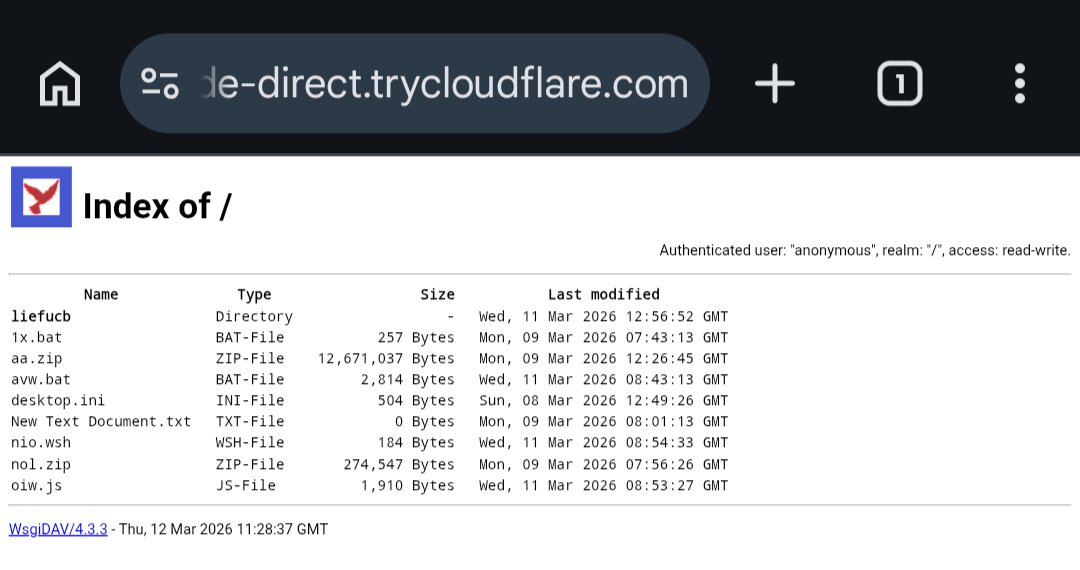1080x570 pixels.
Task: Open New Text Document.txt
Action: [100, 422]
